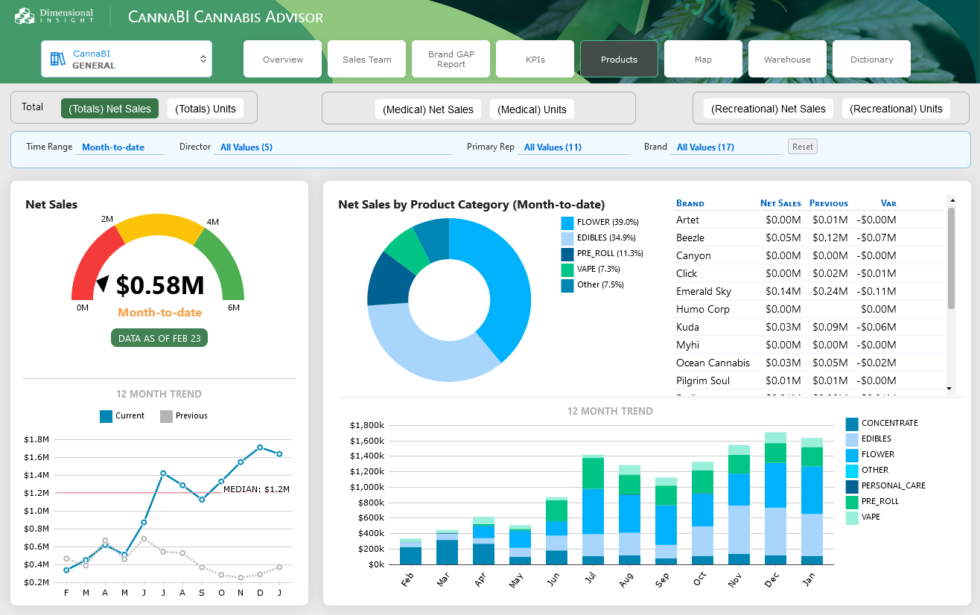This screenshot has width=980, height=615.
Task: Switch to (Recreational) Units
Action: (896, 108)
